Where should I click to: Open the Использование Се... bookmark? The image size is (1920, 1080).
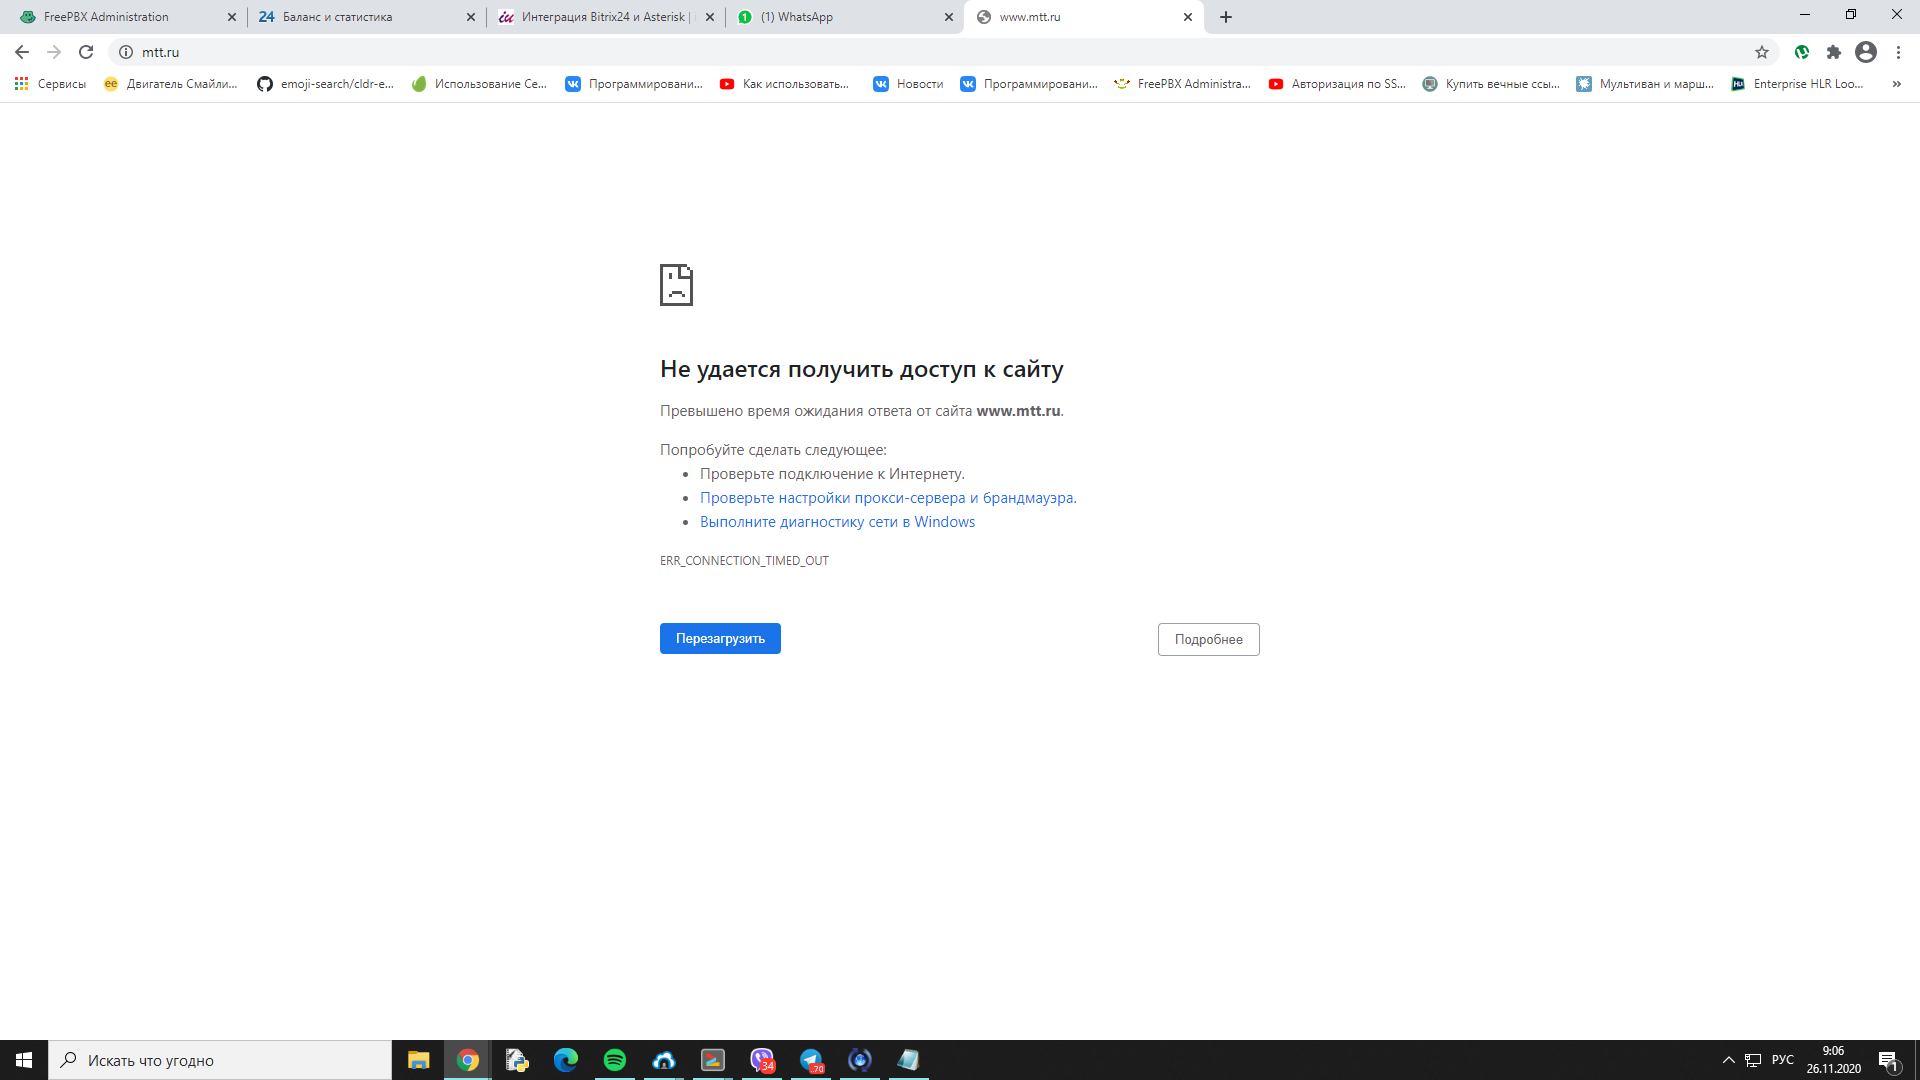479,84
